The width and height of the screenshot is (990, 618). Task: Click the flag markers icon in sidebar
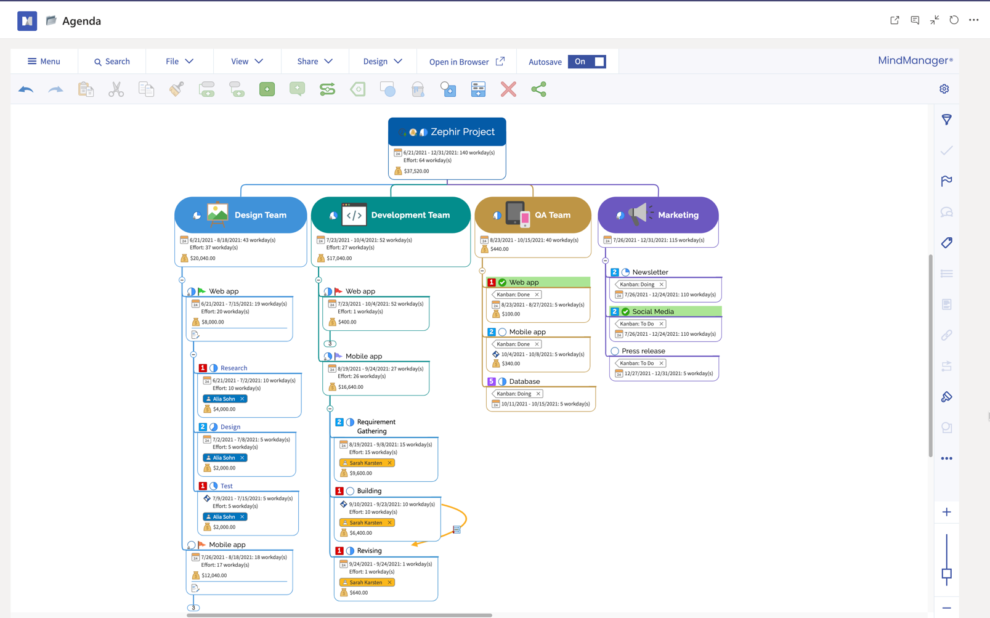click(x=946, y=181)
